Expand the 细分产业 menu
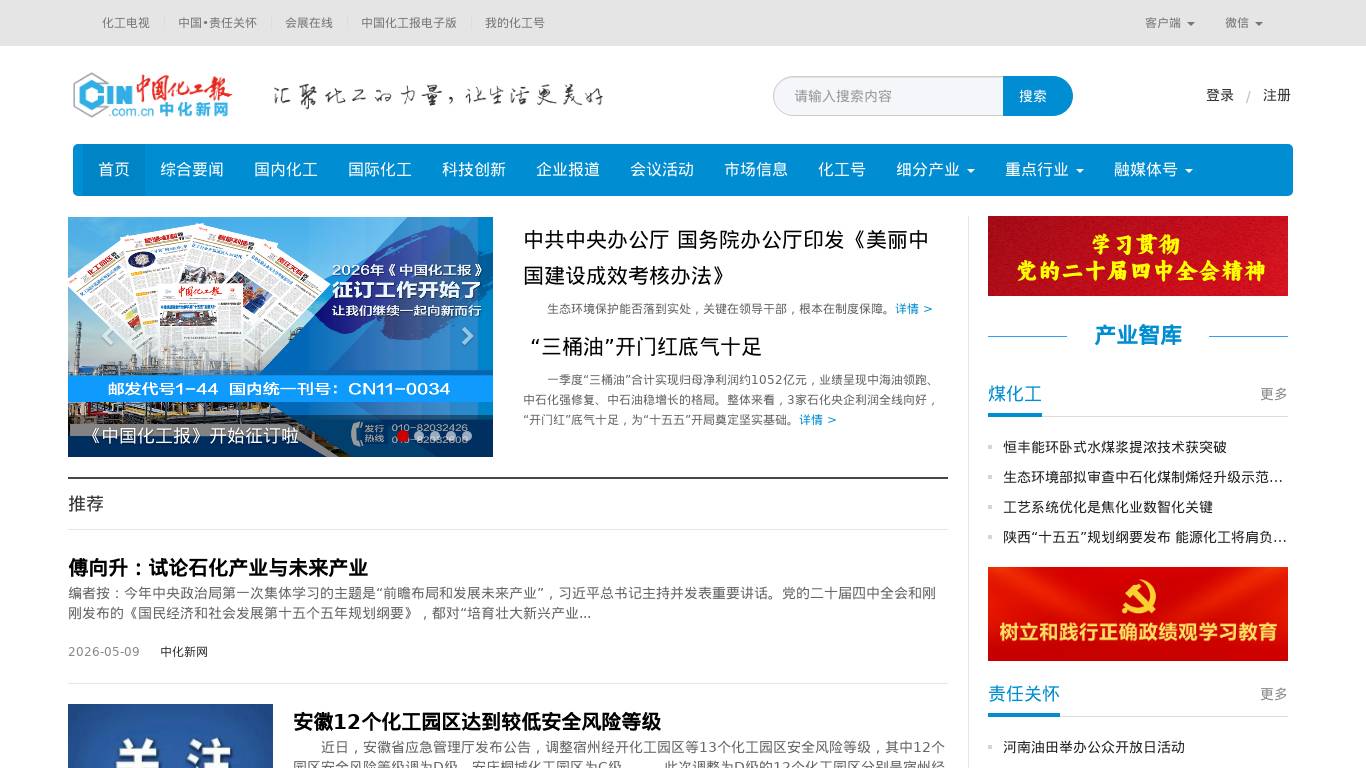This screenshot has width=1366, height=768. click(x=935, y=170)
